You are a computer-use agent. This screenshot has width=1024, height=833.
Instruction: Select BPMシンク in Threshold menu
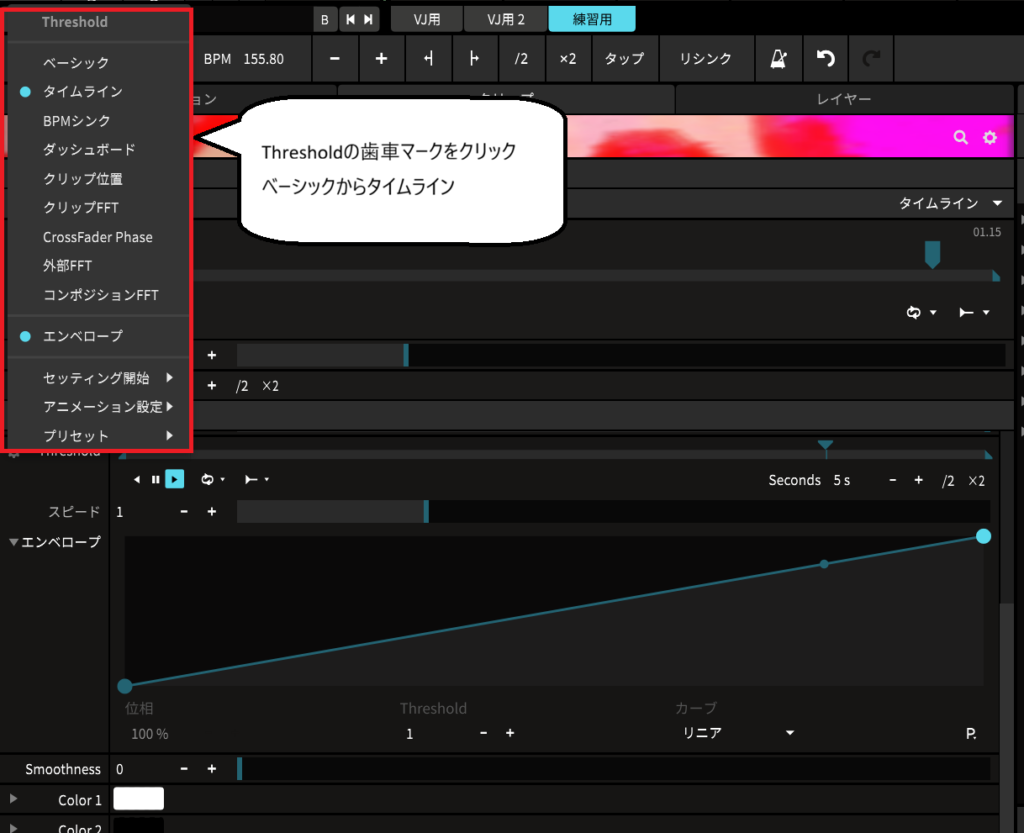tap(76, 121)
